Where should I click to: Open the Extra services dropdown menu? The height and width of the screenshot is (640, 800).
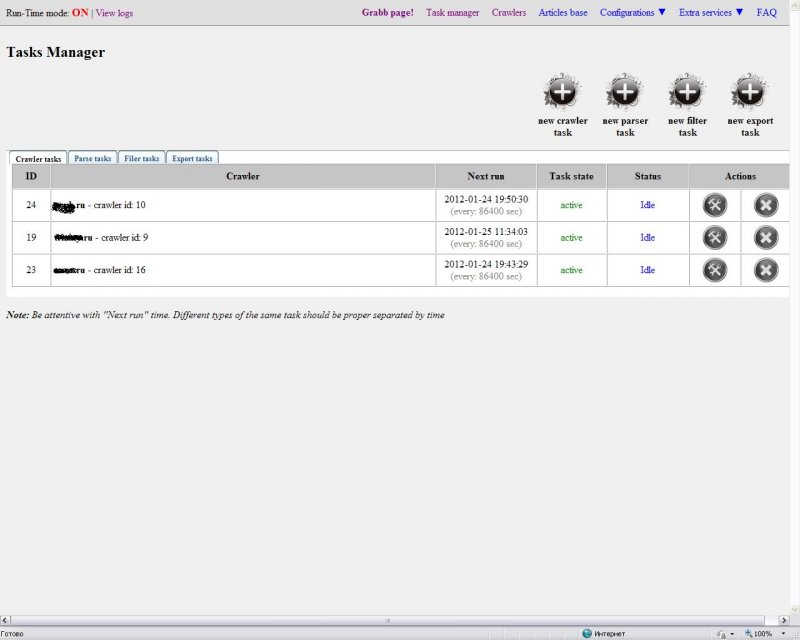coord(711,13)
